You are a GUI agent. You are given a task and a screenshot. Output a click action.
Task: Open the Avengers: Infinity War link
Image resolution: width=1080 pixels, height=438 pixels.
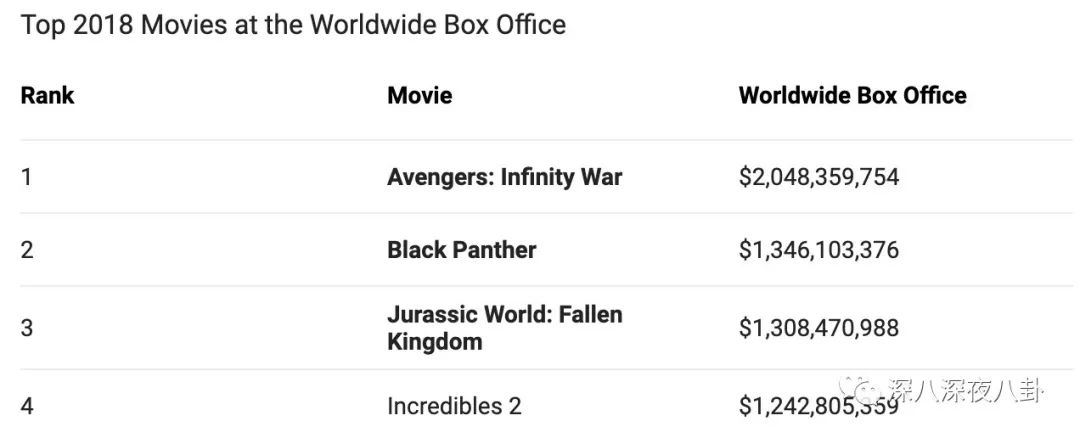(x=504, y=177)
